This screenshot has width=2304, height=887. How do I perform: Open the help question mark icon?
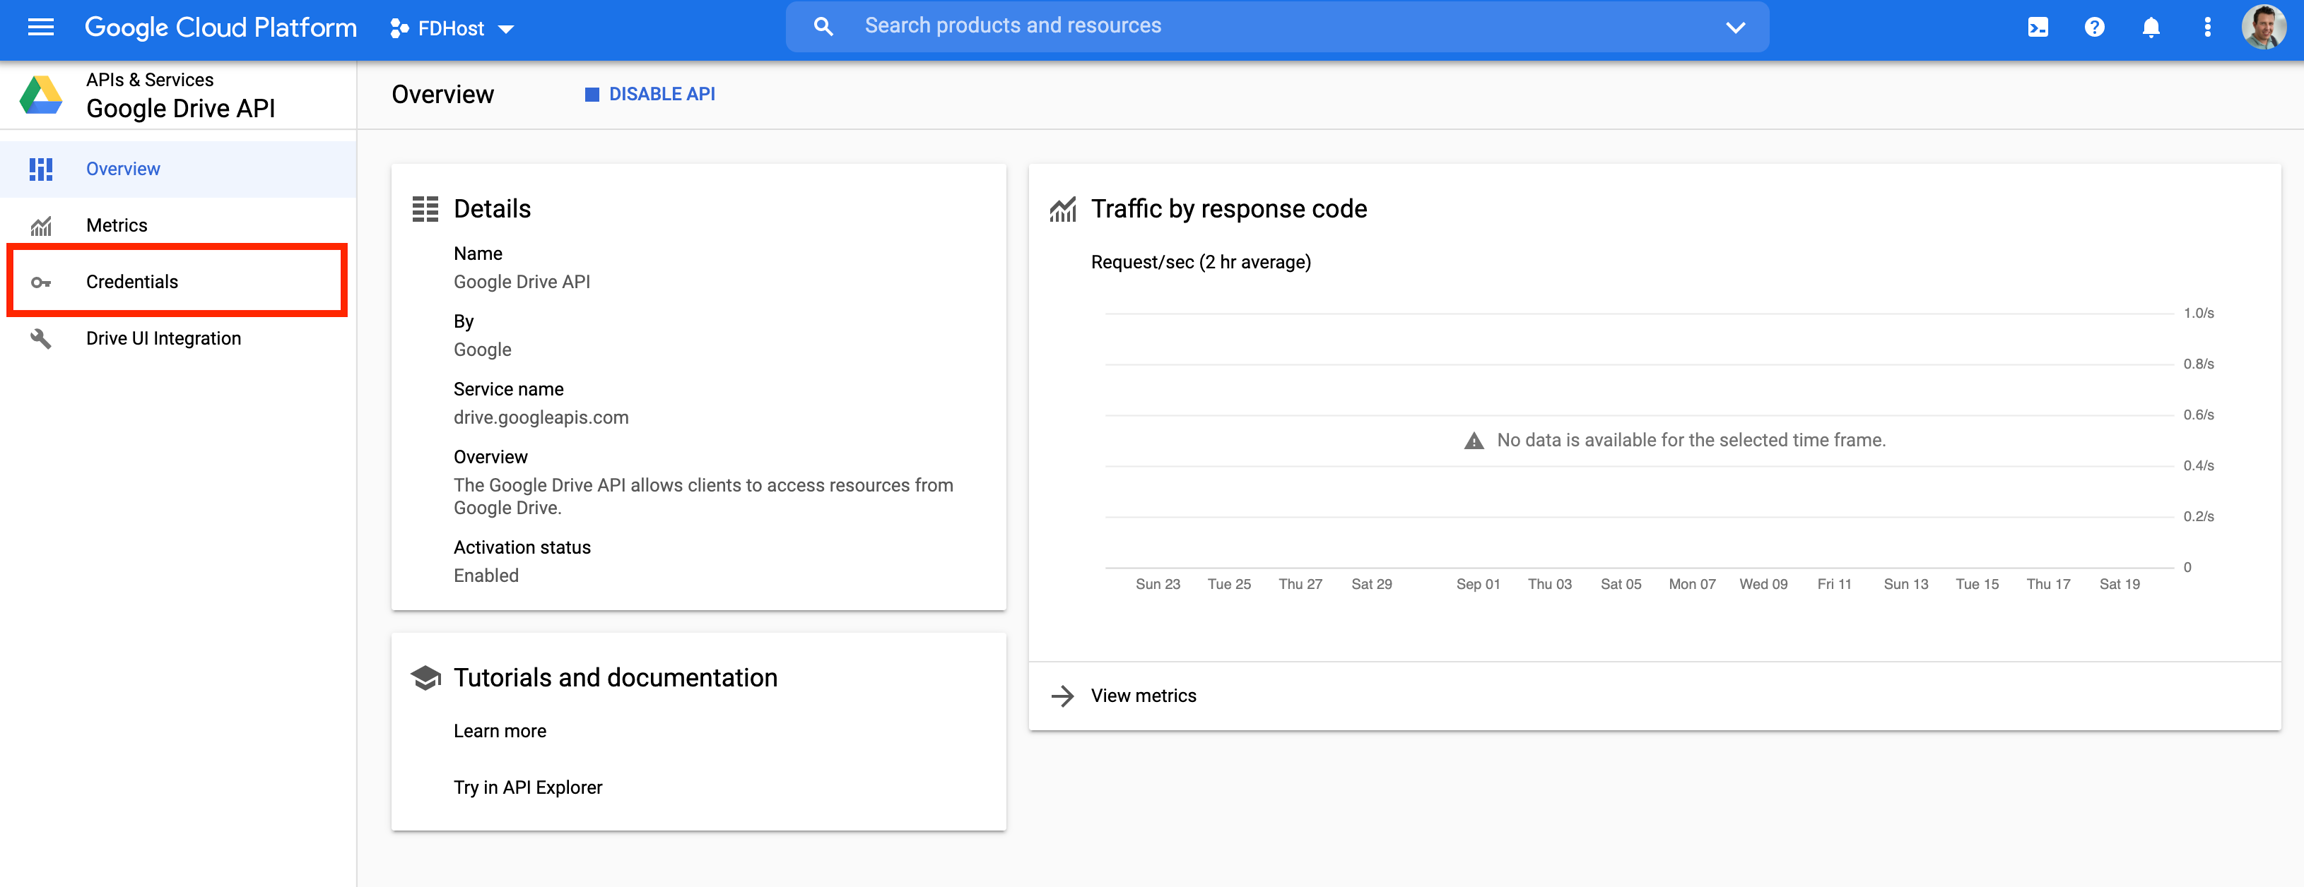point(2094,28)
